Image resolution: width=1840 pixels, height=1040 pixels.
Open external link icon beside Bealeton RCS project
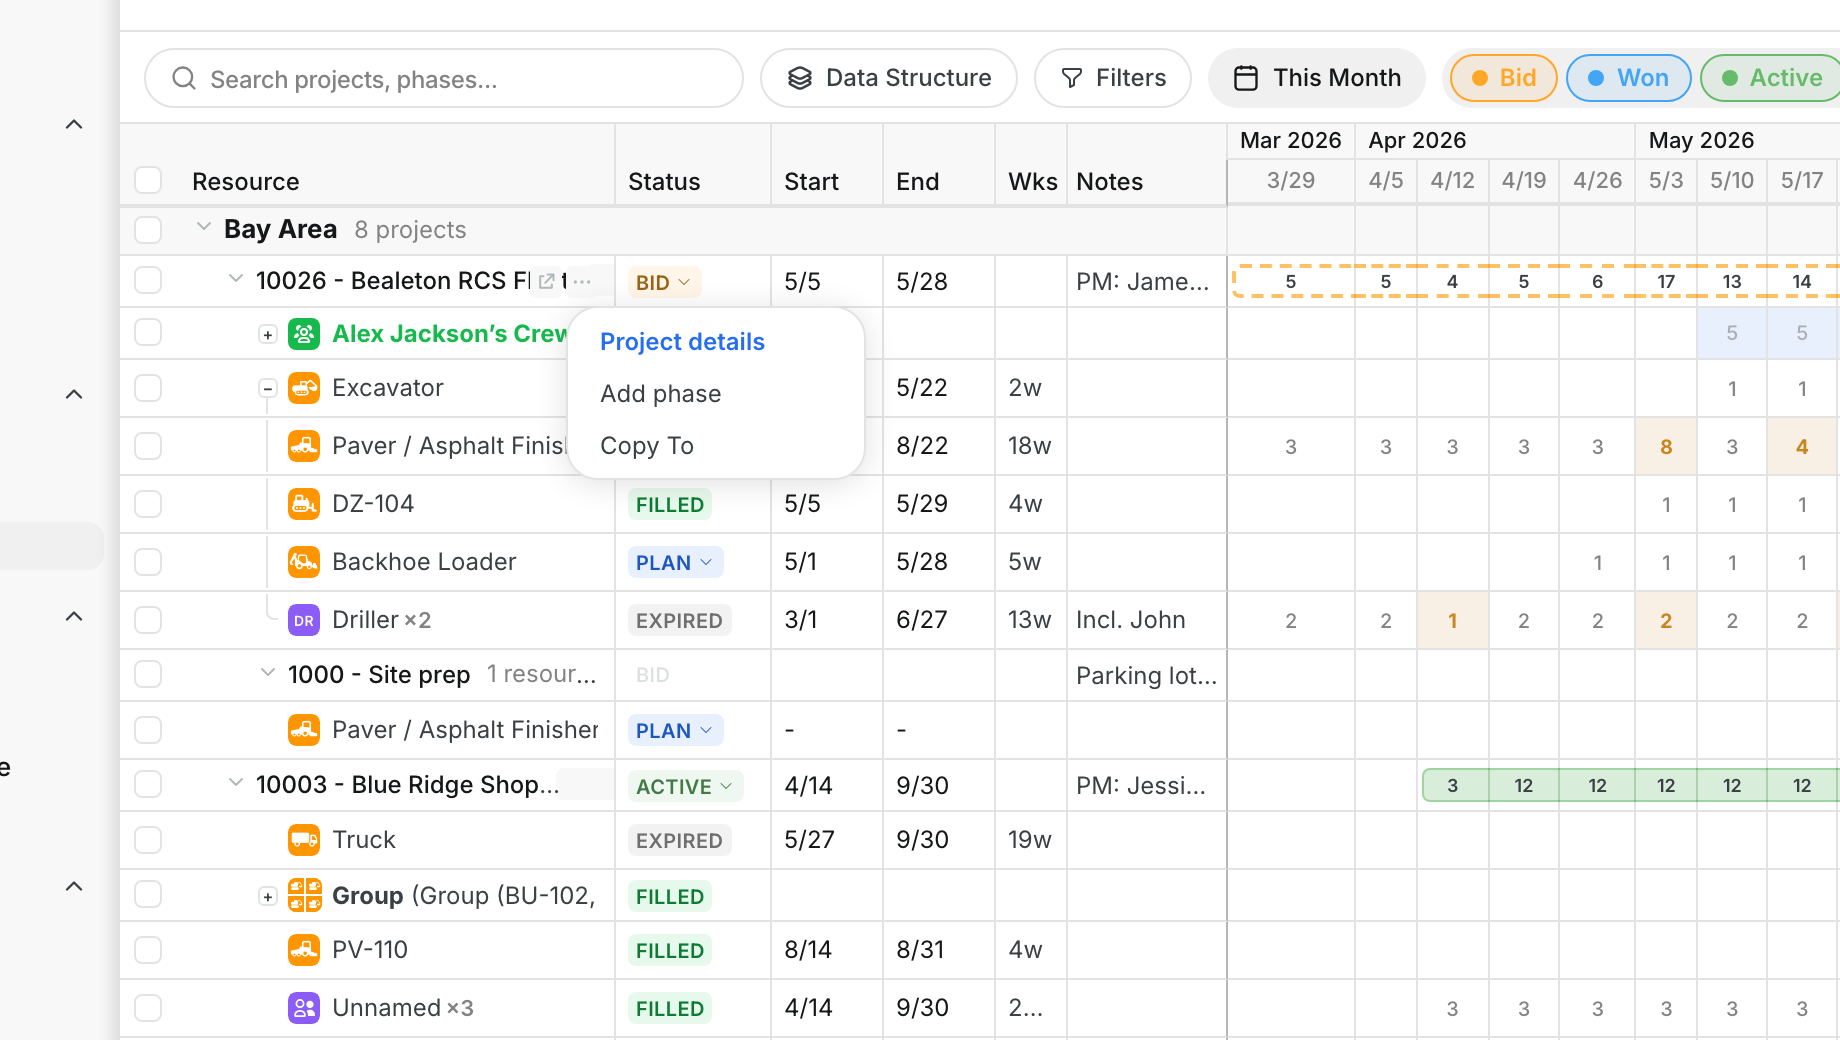(546, 281)
